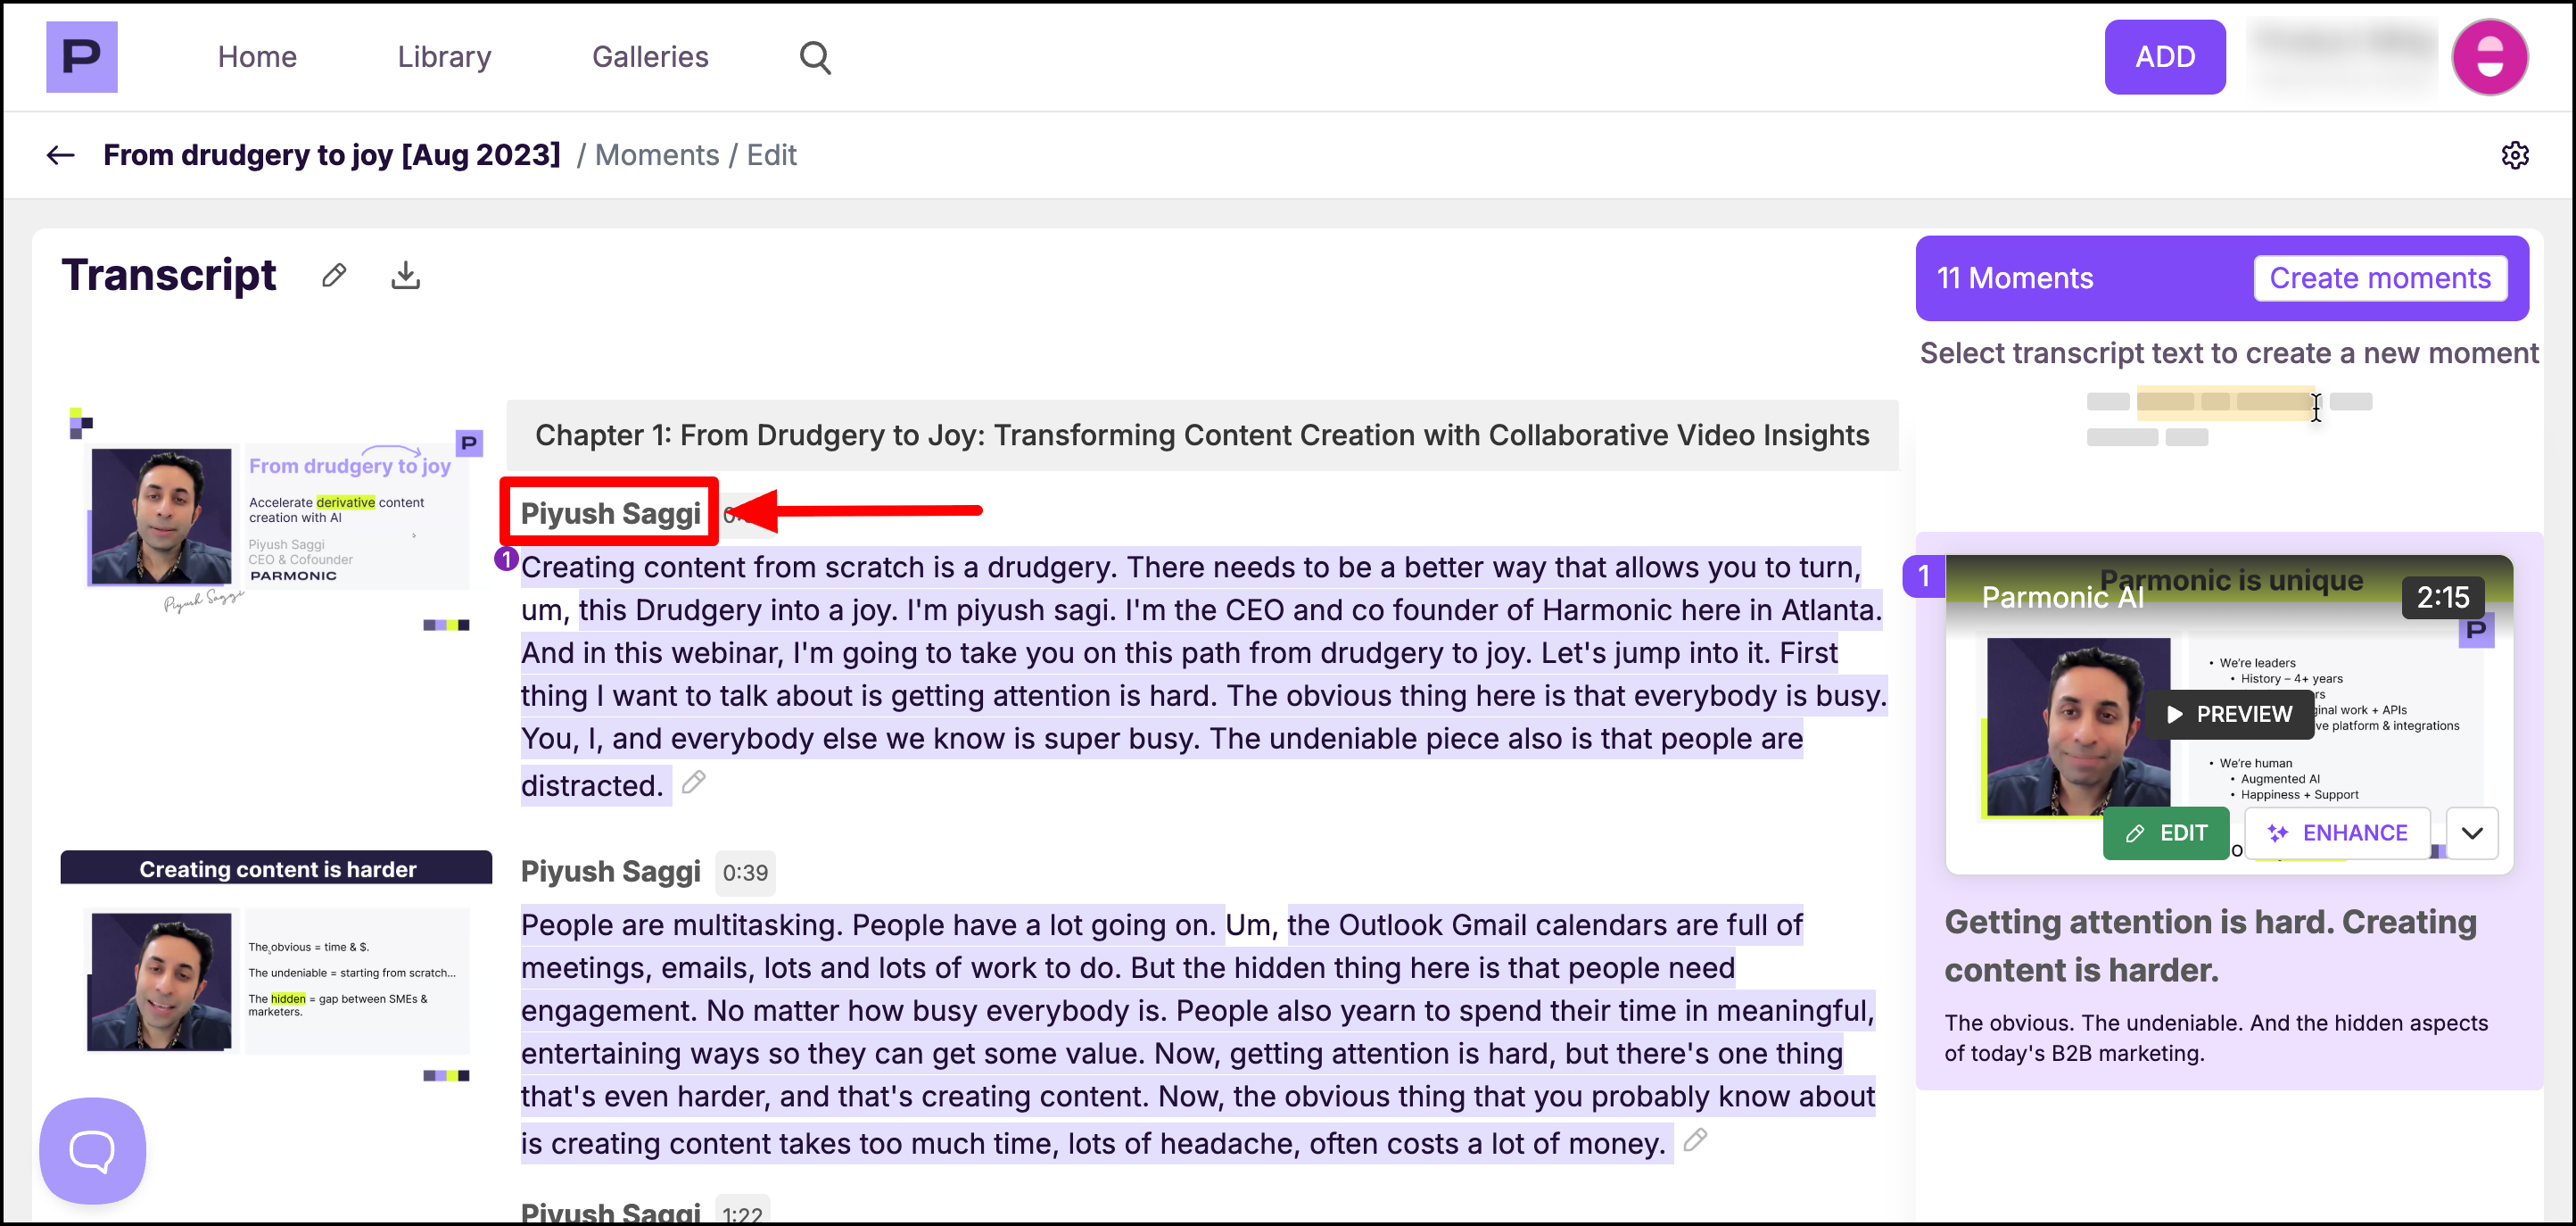Click the moment number 1 marker in the transcript
The width and height of the screenshot is (2576, 1226).
pyautogui.click(x=506, y=559)
